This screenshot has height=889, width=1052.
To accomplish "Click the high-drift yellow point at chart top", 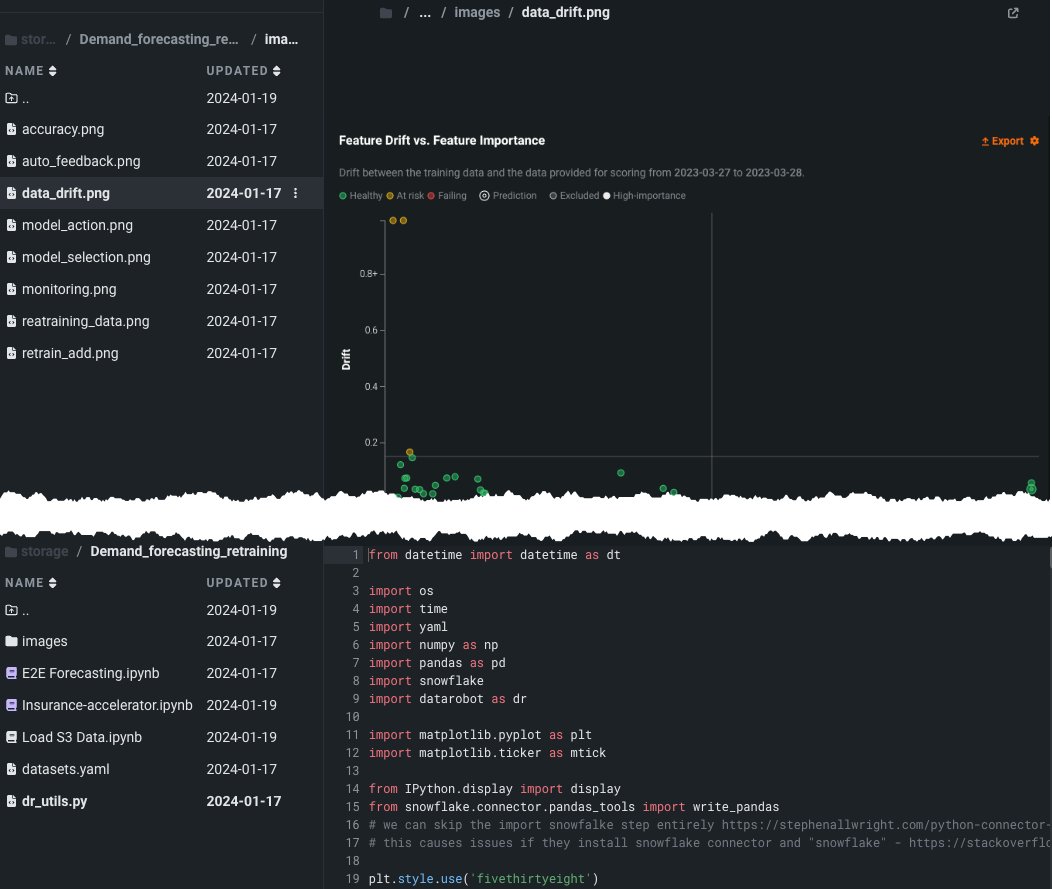I will tap(393, 220).
